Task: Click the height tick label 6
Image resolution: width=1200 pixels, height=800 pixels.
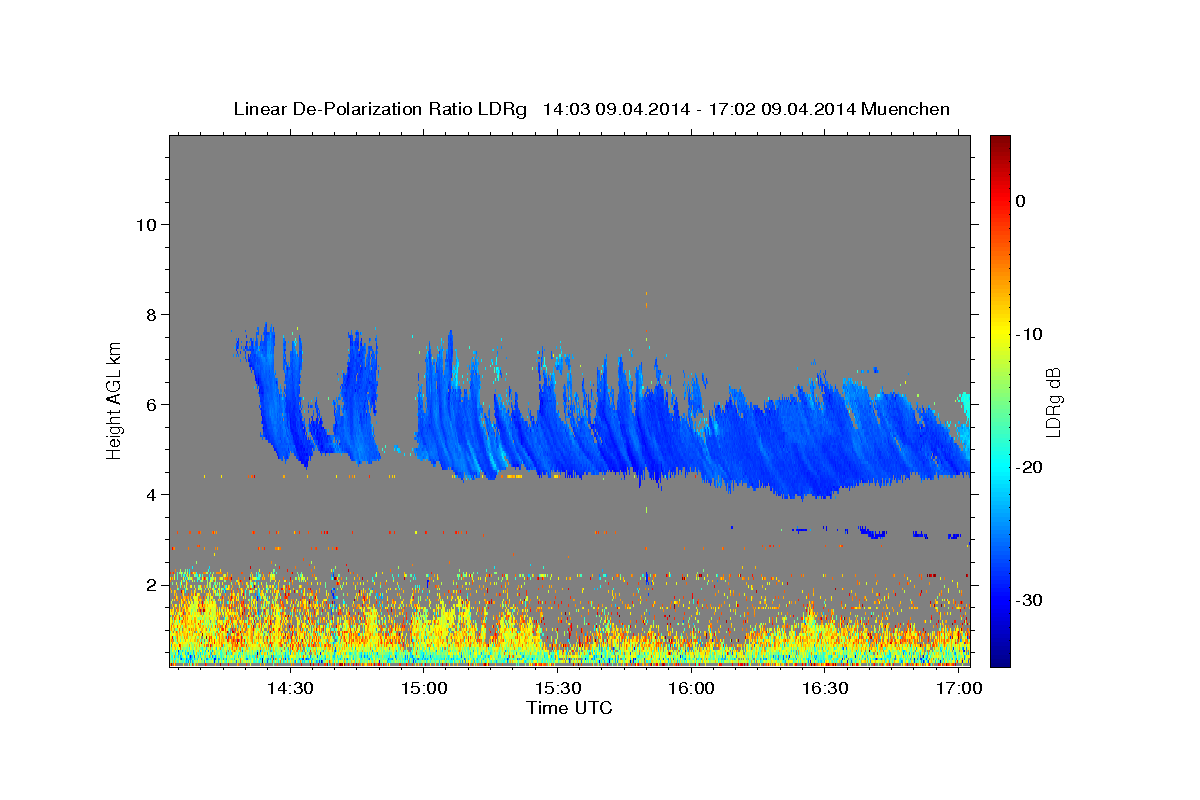Action: point(151,405)
